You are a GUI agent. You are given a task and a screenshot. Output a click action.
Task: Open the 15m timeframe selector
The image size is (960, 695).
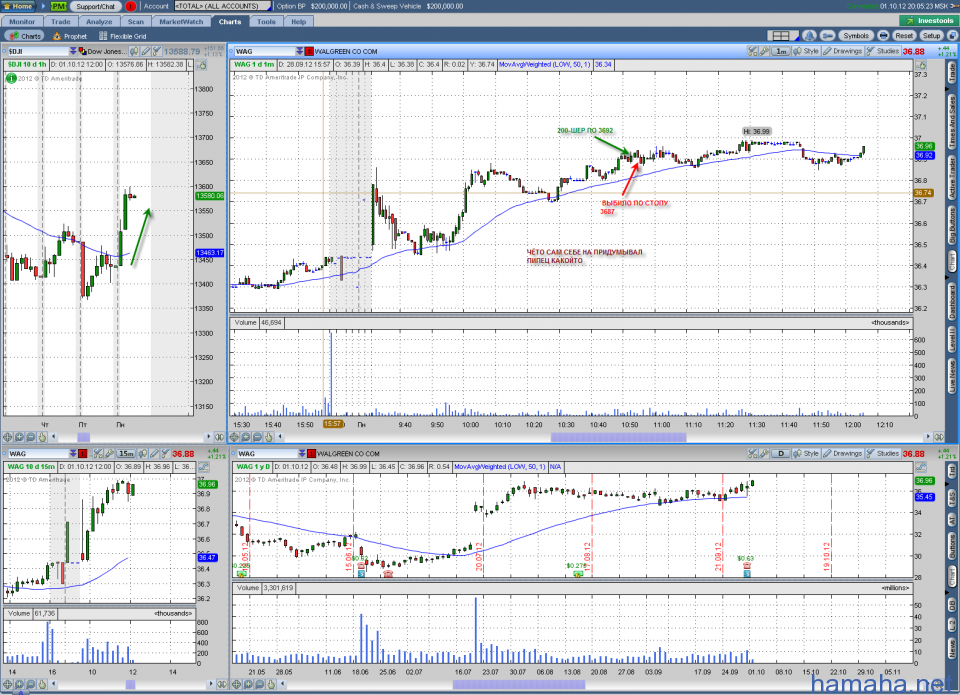pyautogui.click(x=126, y=454)
